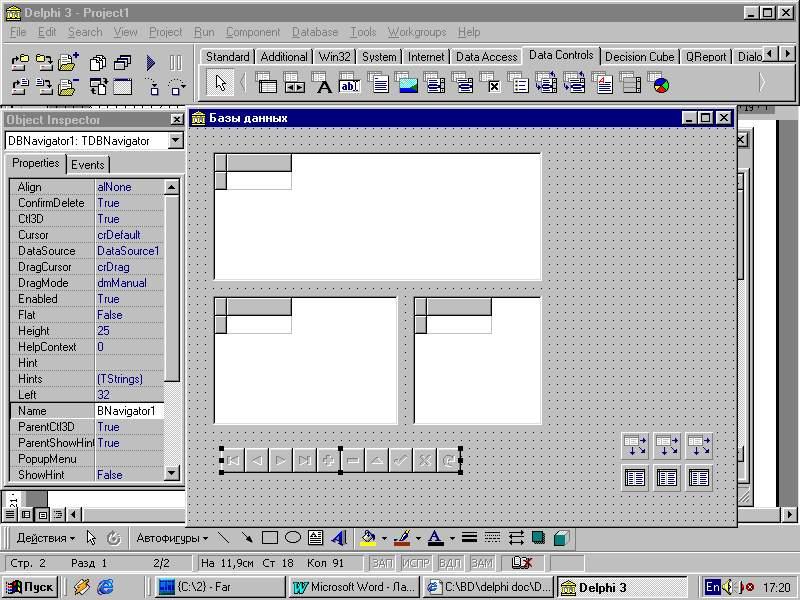Click the New Form speedbar icon
Image resolution: width=800 pixels, height=600 pixels.
pyautogui.click(x=122, y=86)
